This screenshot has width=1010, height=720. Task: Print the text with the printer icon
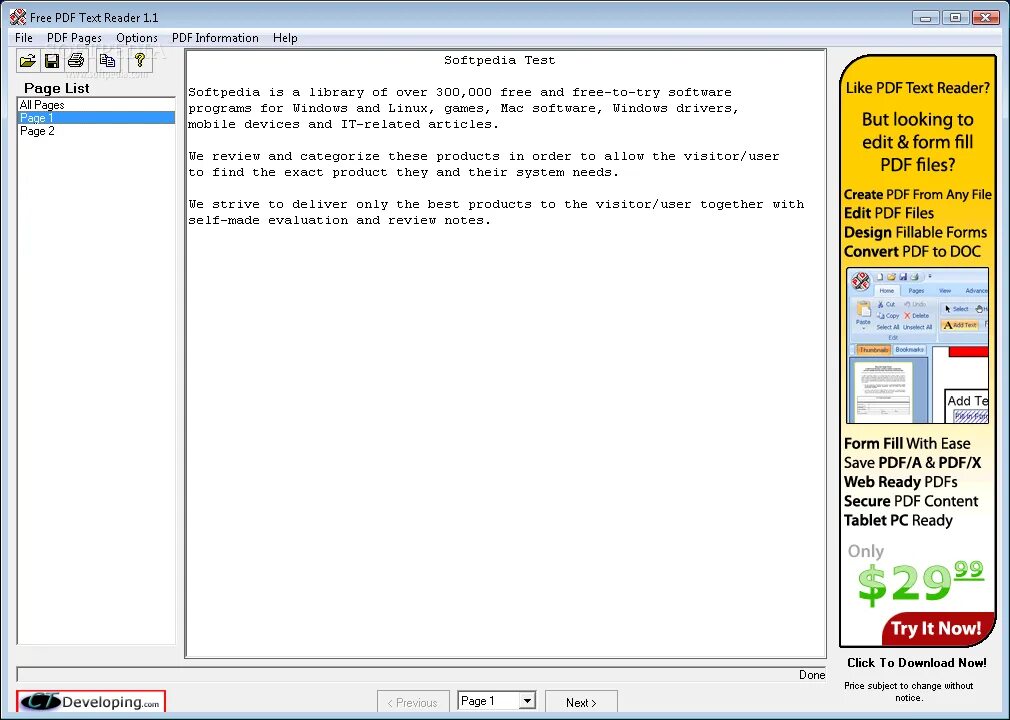click(76, 61)
